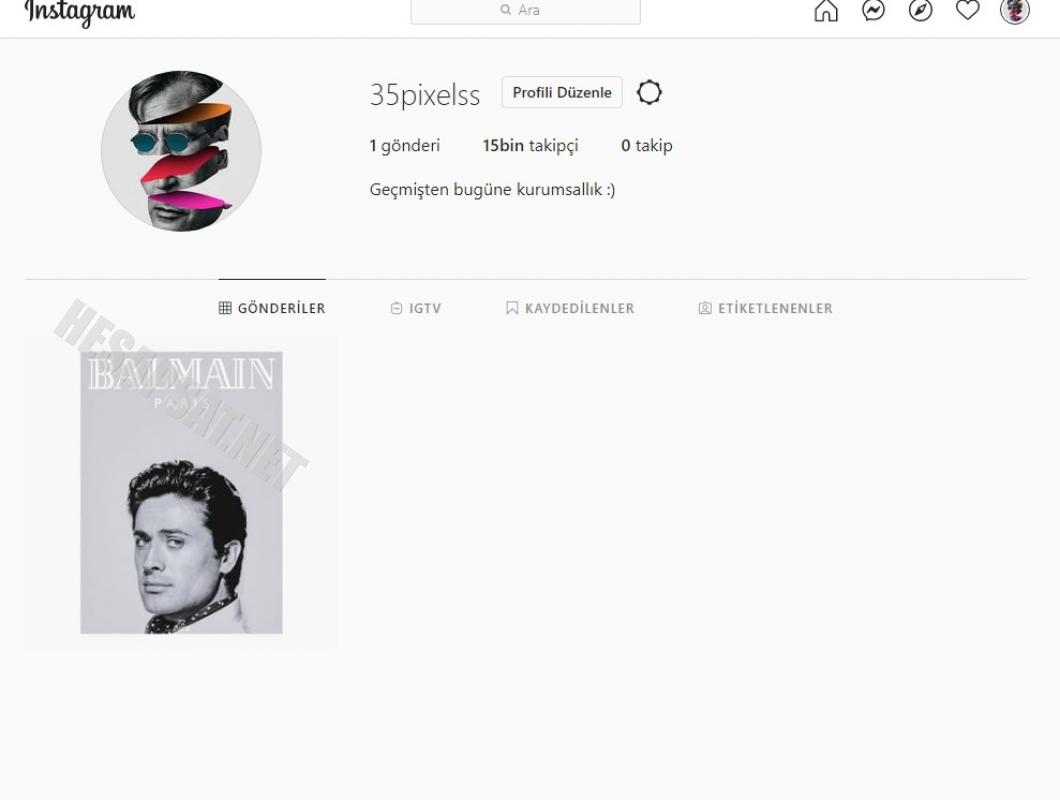Click the Instagram logo
Image resolution: width=1060 pixels, height=800 pixels.
(79, 13)
